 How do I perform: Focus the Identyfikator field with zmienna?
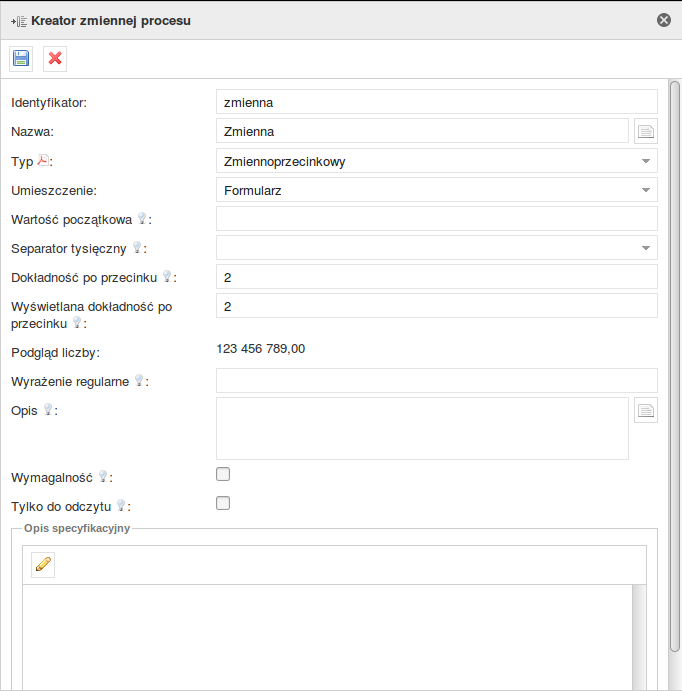tap(437, 102)
